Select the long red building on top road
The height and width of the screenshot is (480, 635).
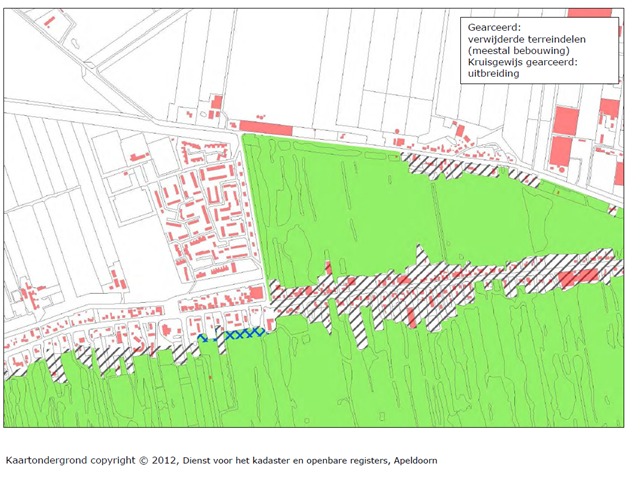pyautogui.click(x=266, y=126)
